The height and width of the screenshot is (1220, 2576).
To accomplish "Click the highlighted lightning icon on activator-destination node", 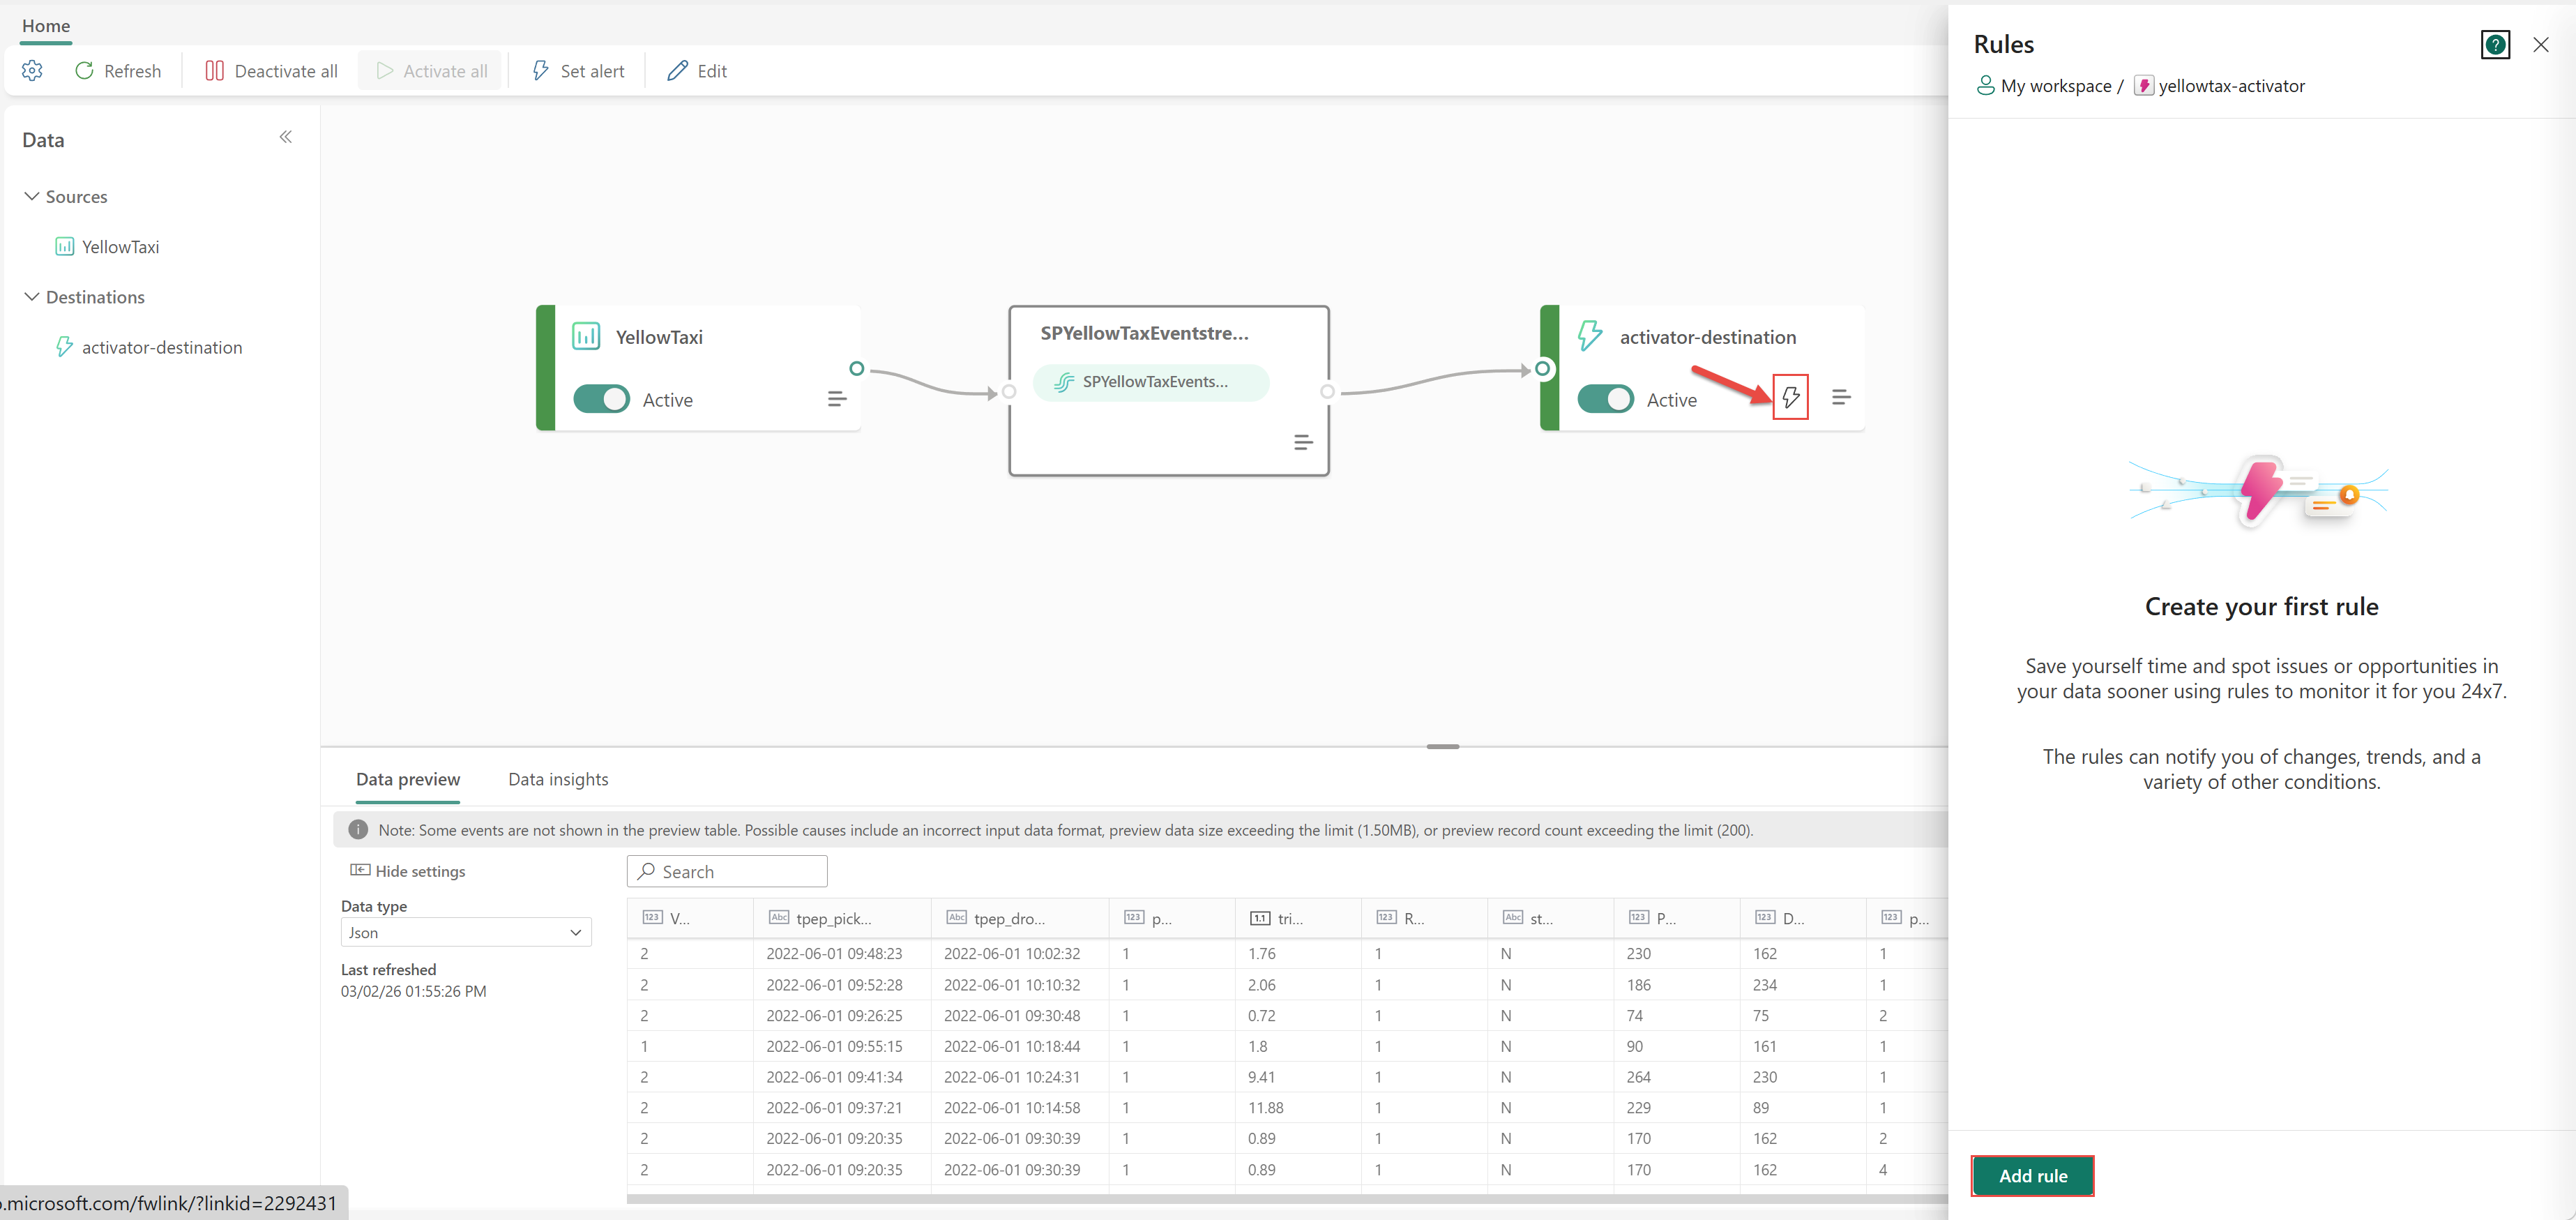I will point(1790,398).
